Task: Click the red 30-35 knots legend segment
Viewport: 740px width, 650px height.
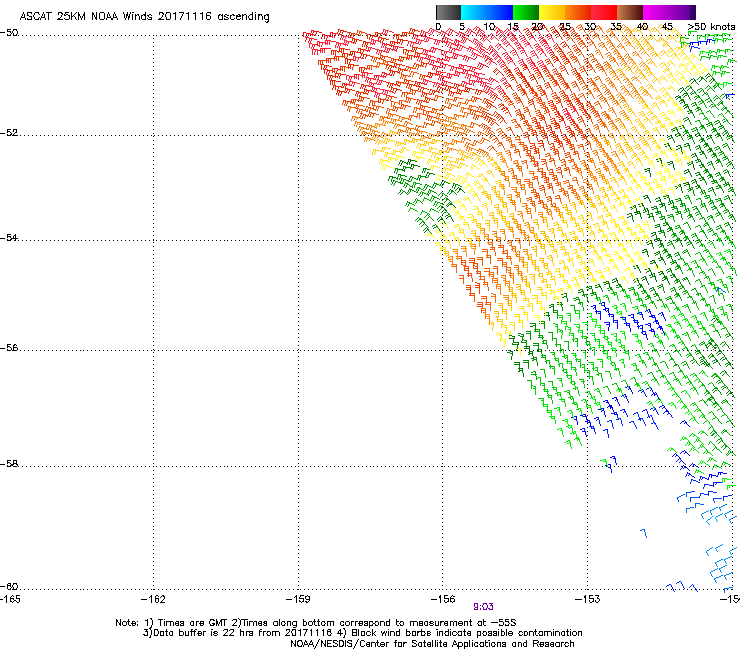Action: 604,12
